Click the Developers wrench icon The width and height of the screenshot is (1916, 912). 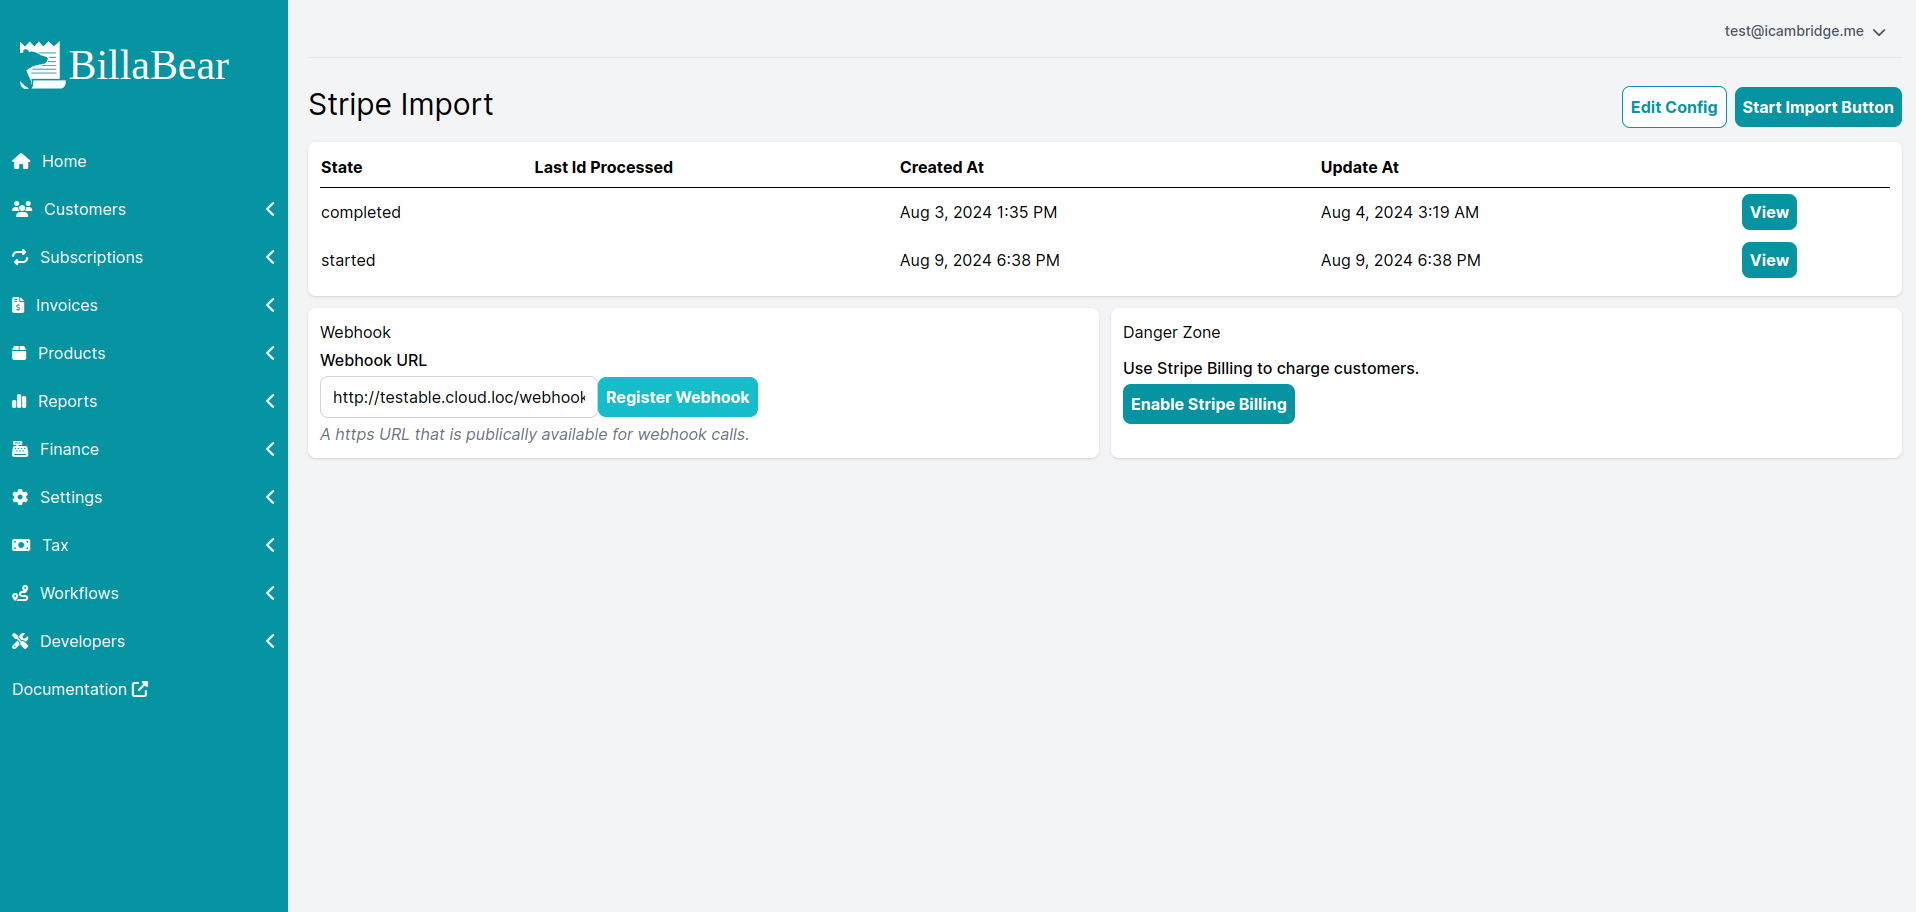(21, 641)
